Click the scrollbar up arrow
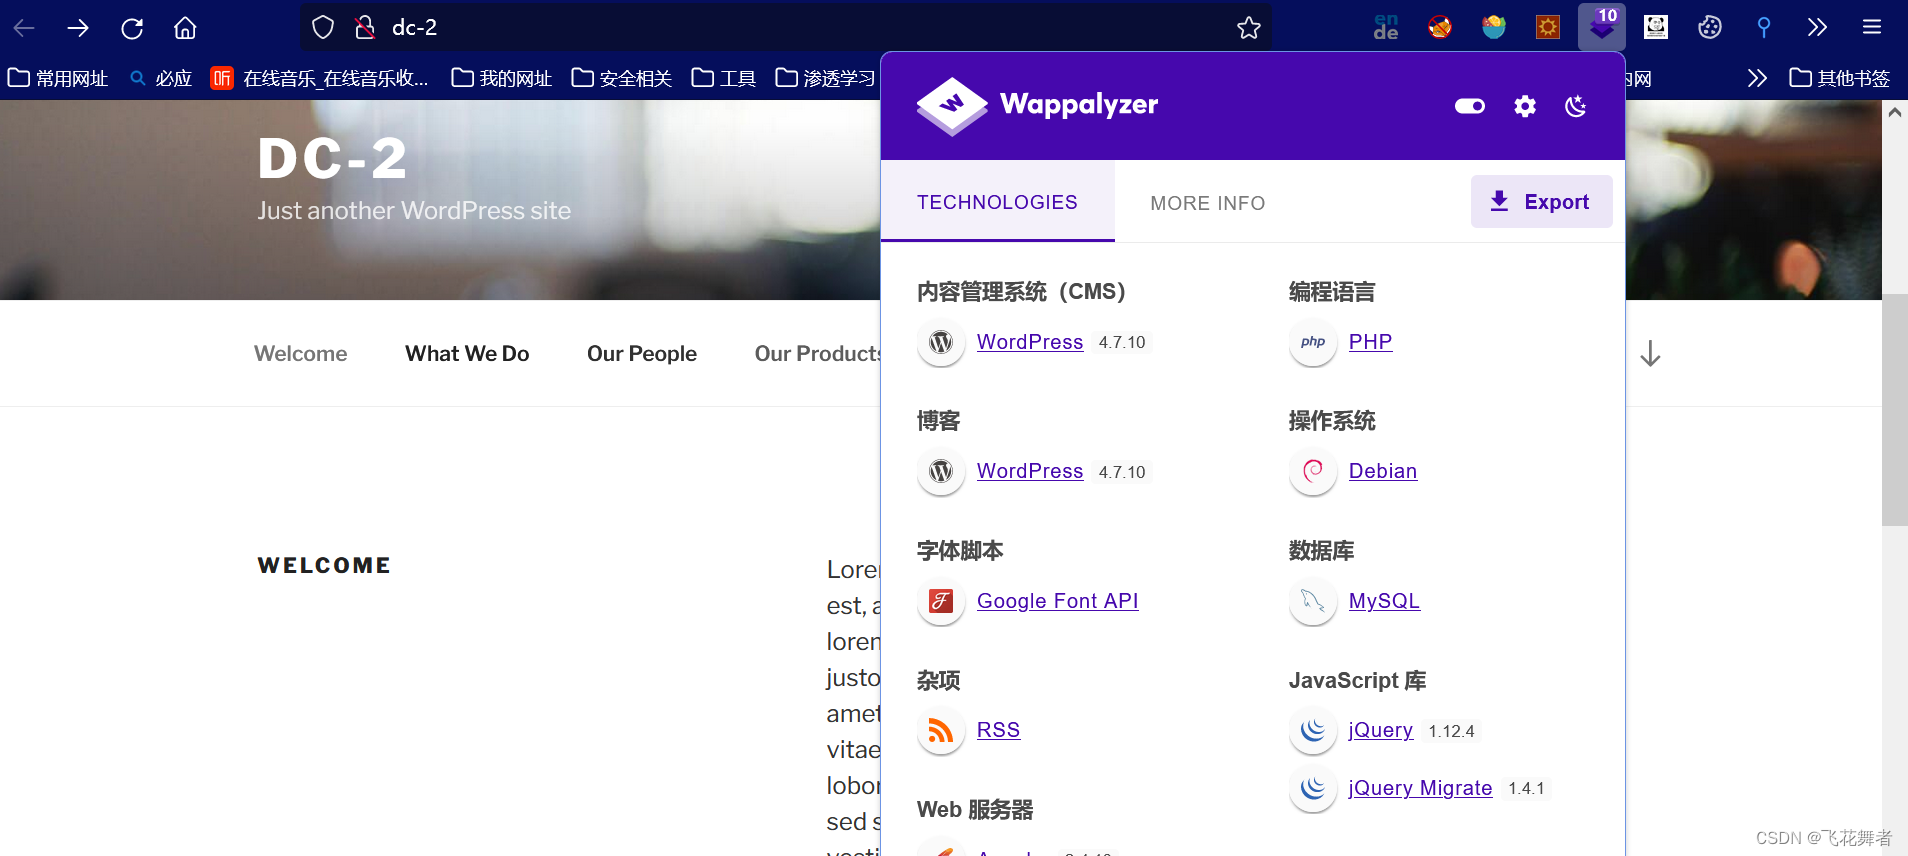The width and height of the screenshot is (1908, 856). tap(1895, 112)
